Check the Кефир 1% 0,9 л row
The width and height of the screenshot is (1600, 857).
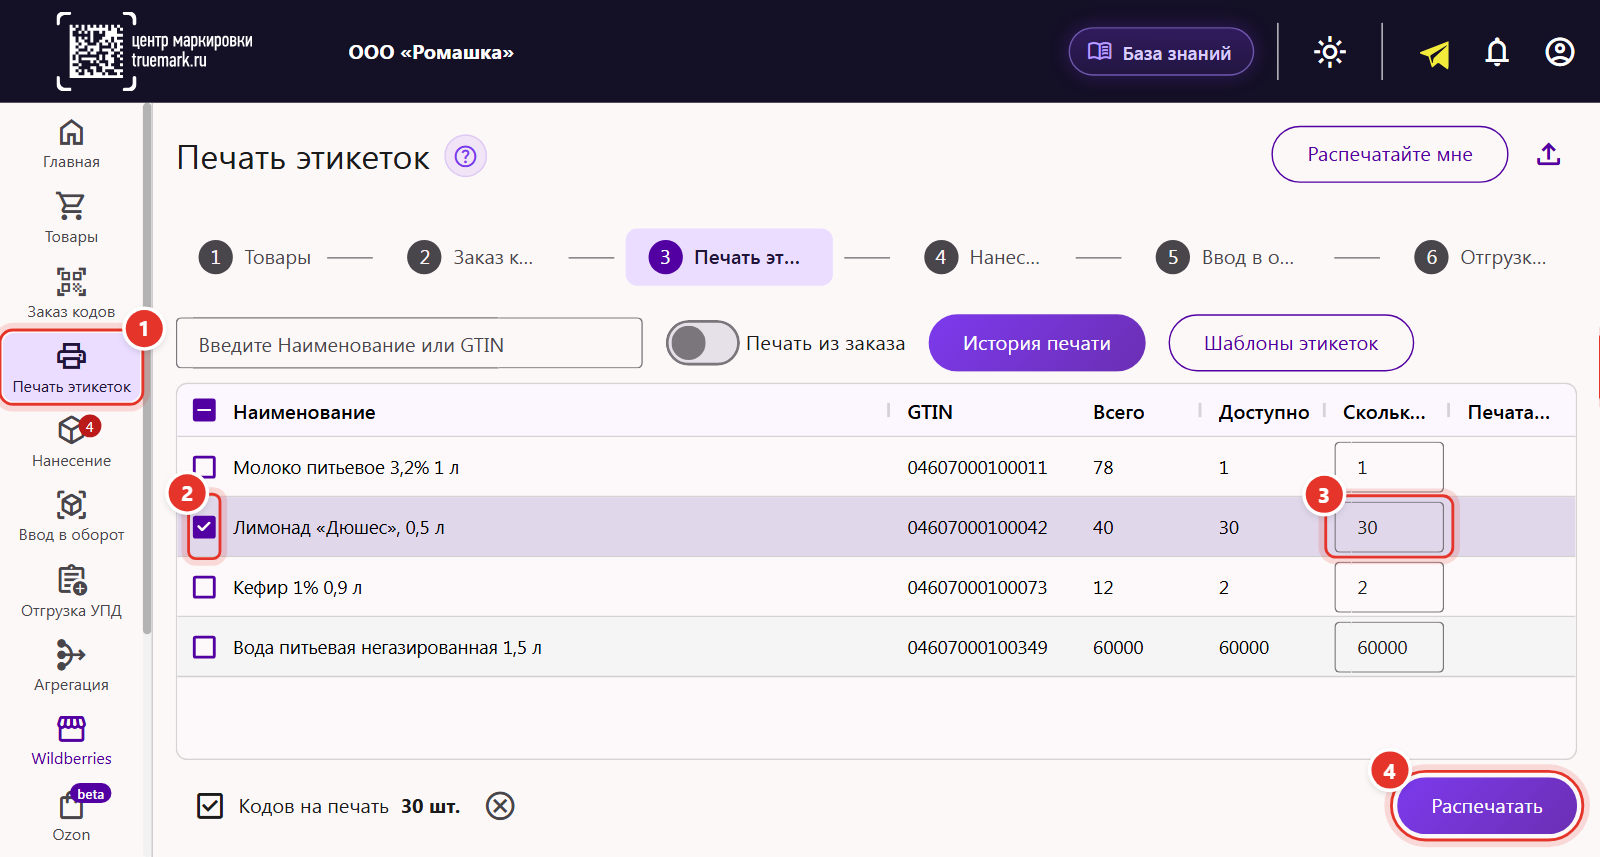[204, 587]
